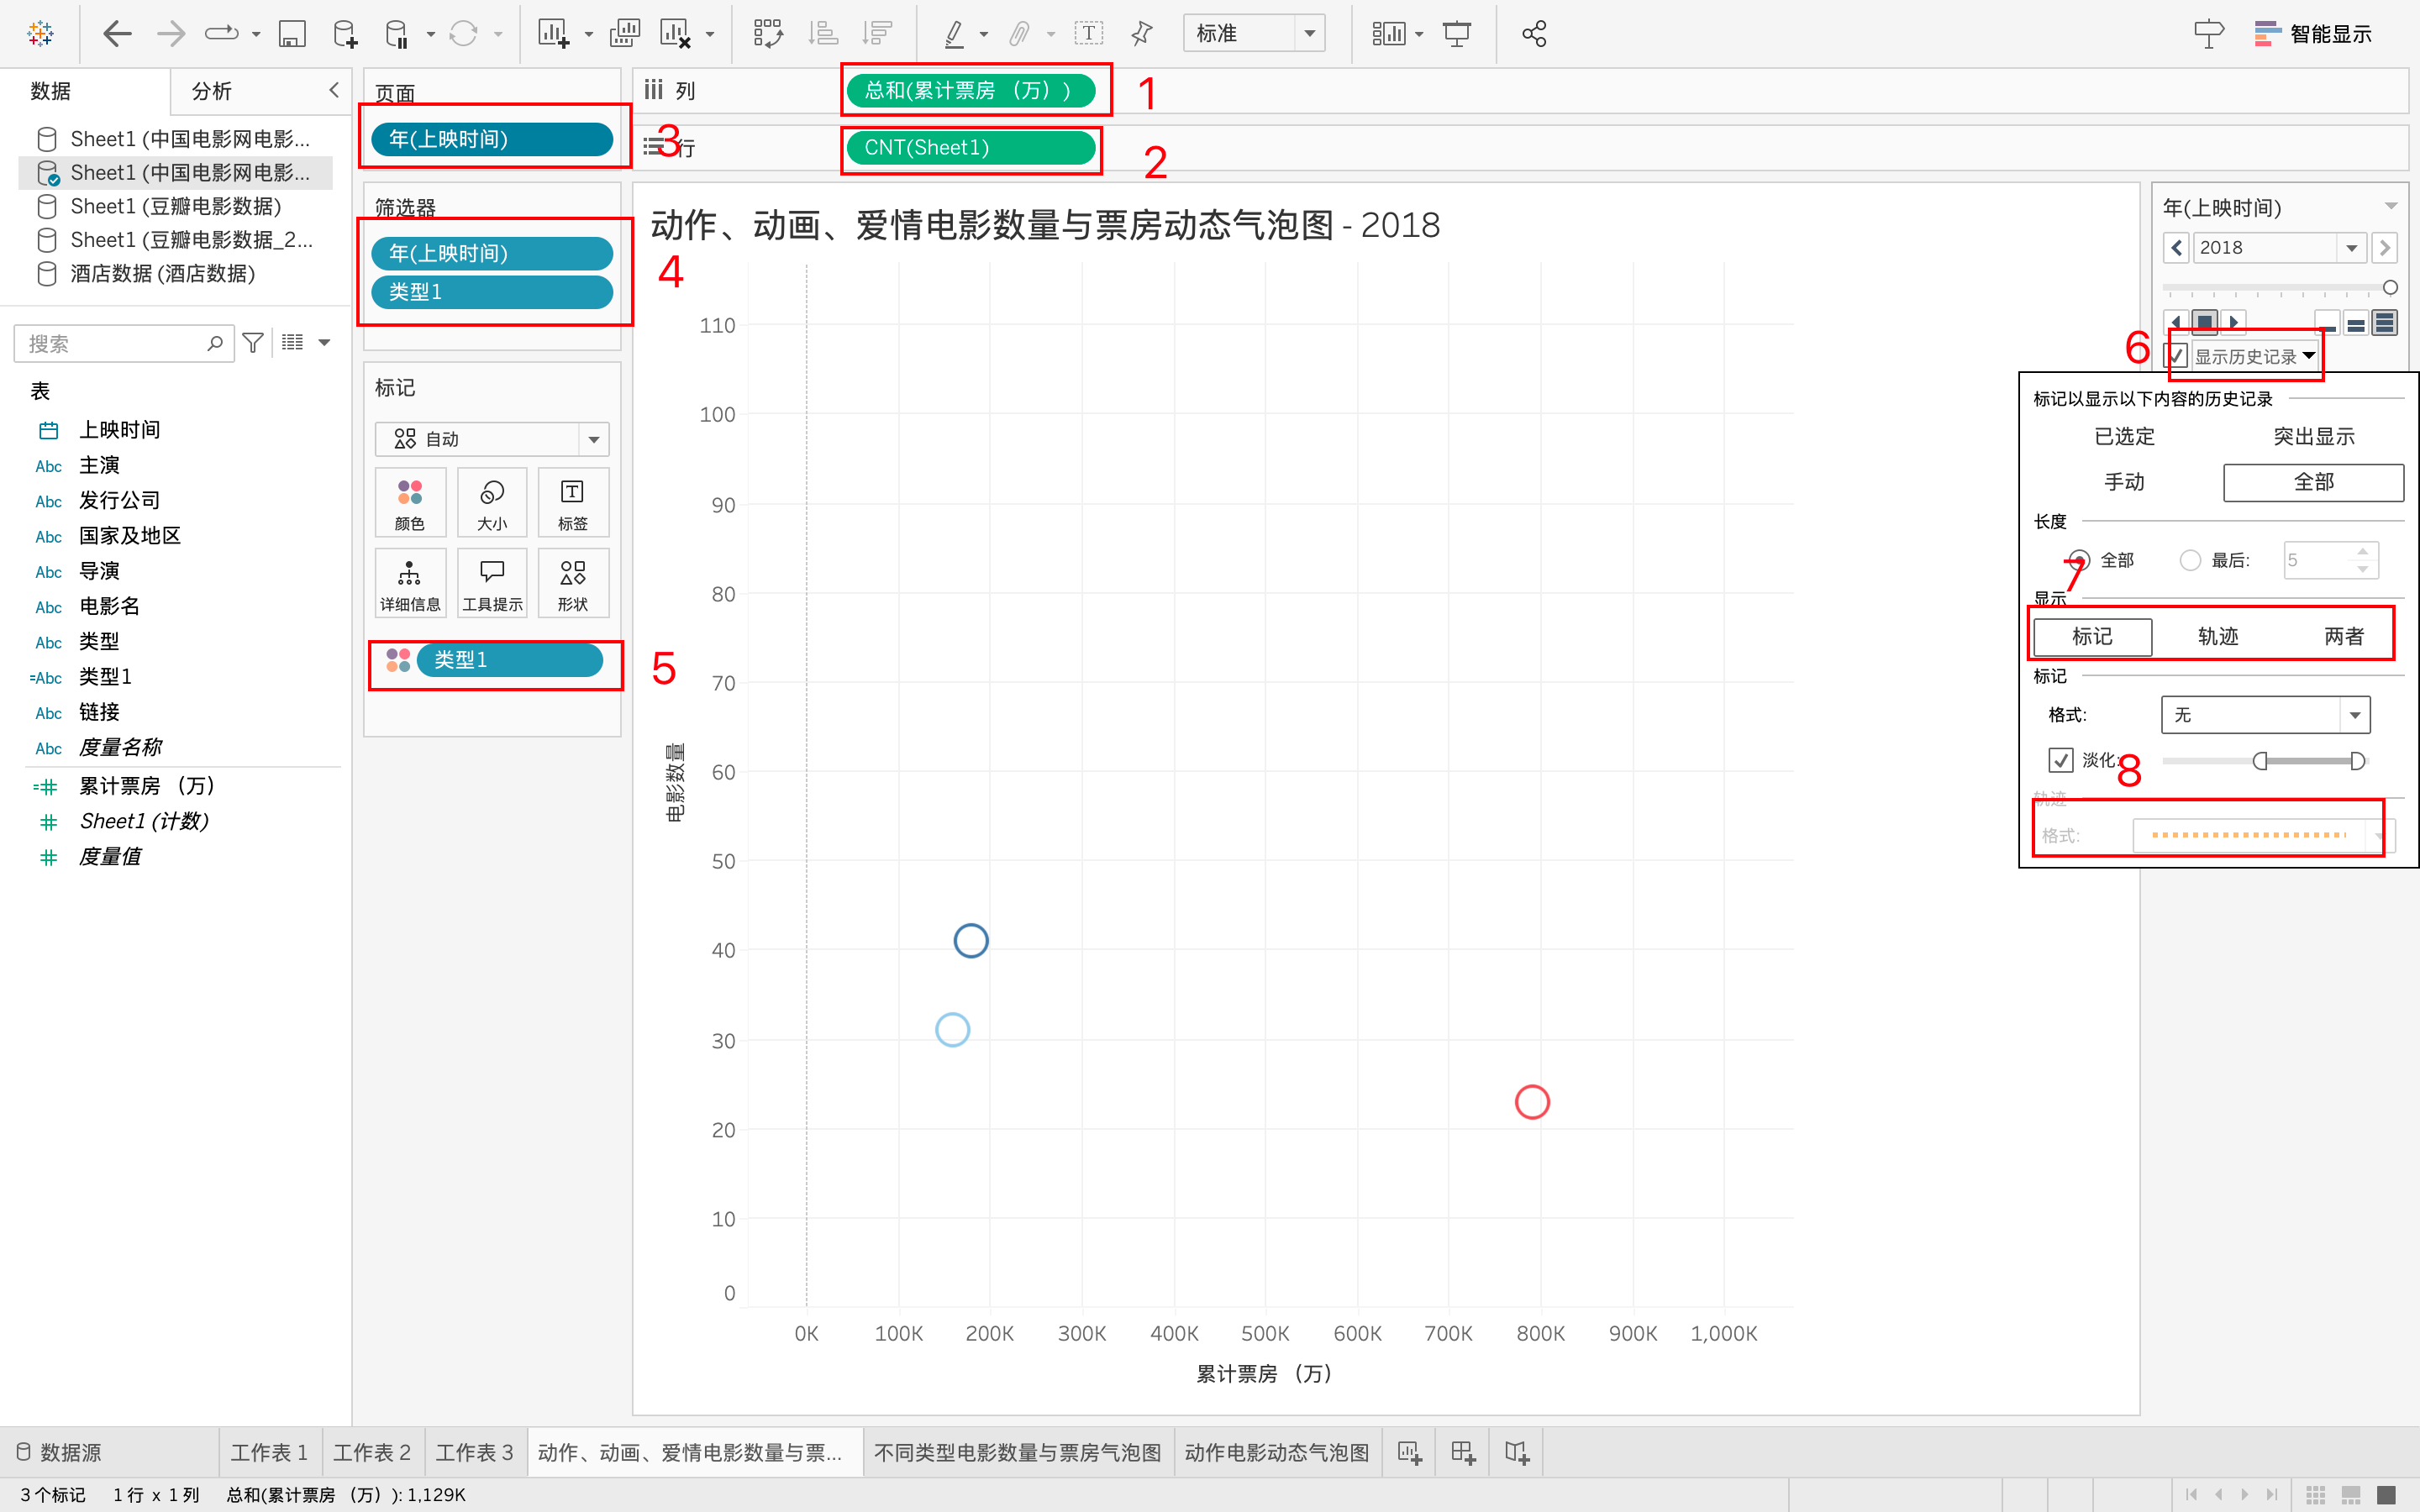Open the 动作电影动态气泡图 sheet tab
The width and height of the screenshot is (2420, 1512).
(x=1276, y=1452)
